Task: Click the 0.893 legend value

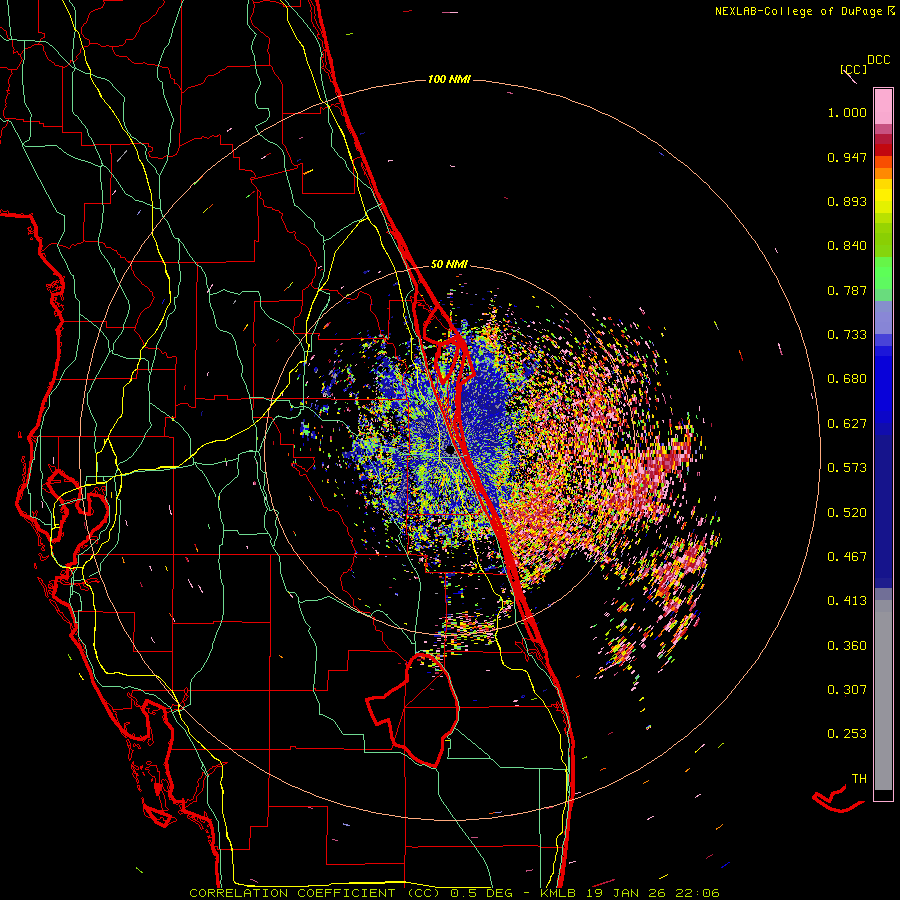Action: tap(847, 201)
